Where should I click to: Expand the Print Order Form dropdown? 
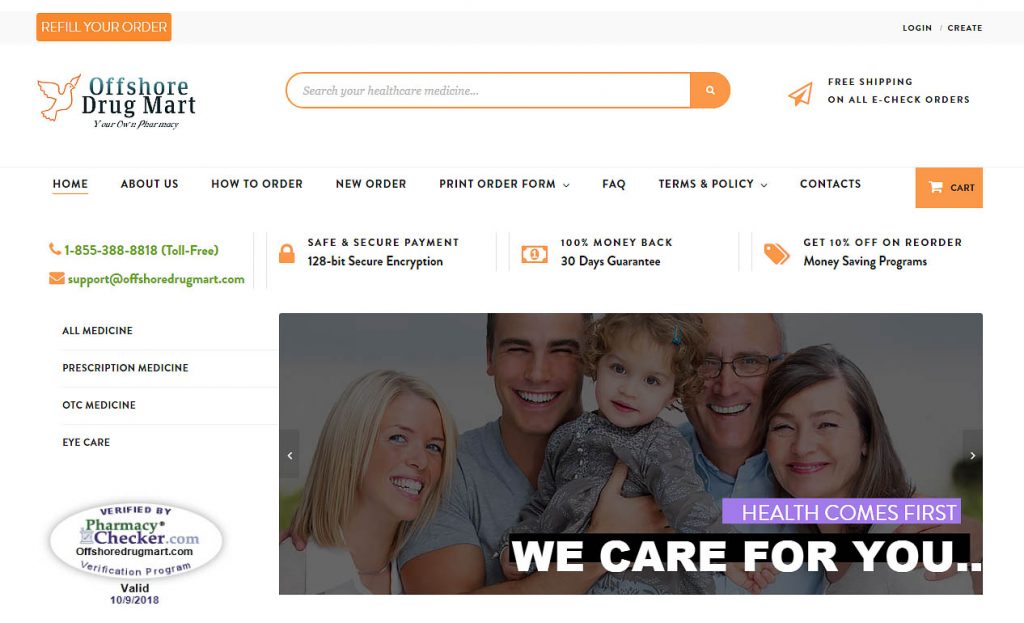coord(504,184)
